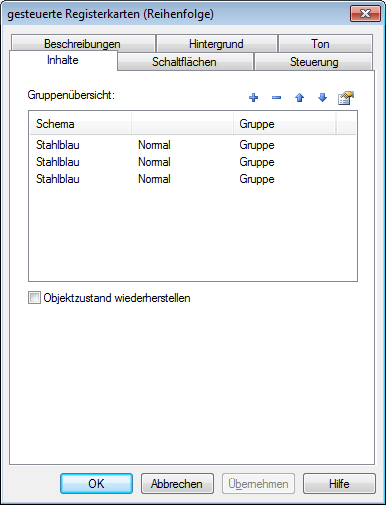
Task: Click Gruppe cell in the first row
Action: pos(257,145)
